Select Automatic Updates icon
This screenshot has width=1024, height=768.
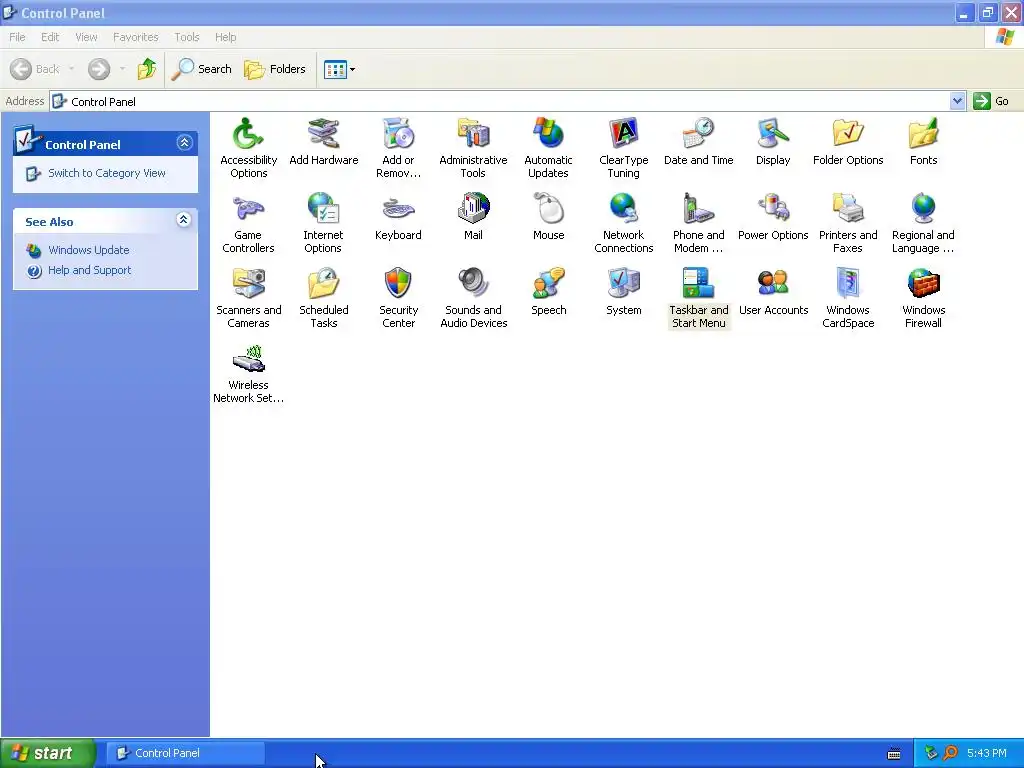click(549, 148)
